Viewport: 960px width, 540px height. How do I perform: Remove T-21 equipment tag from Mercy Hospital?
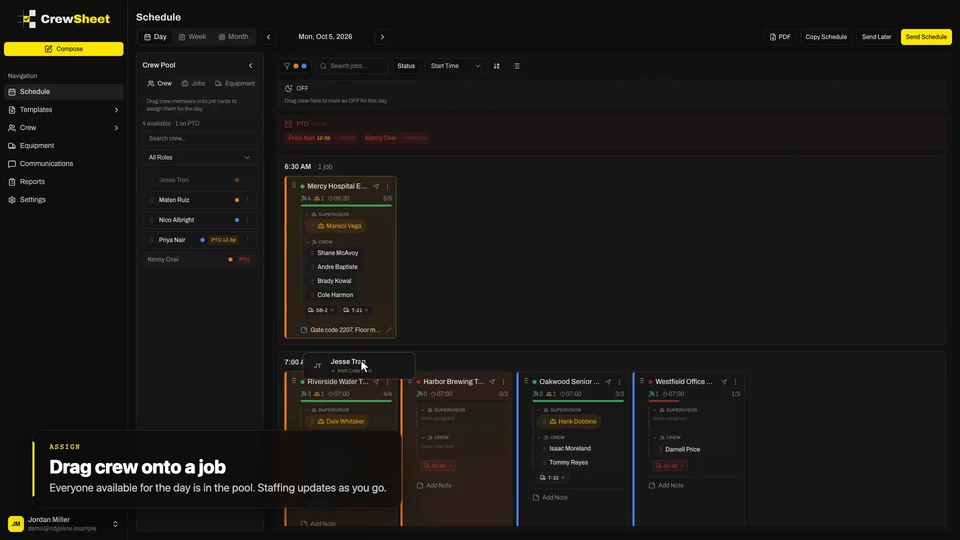(367, 310)
